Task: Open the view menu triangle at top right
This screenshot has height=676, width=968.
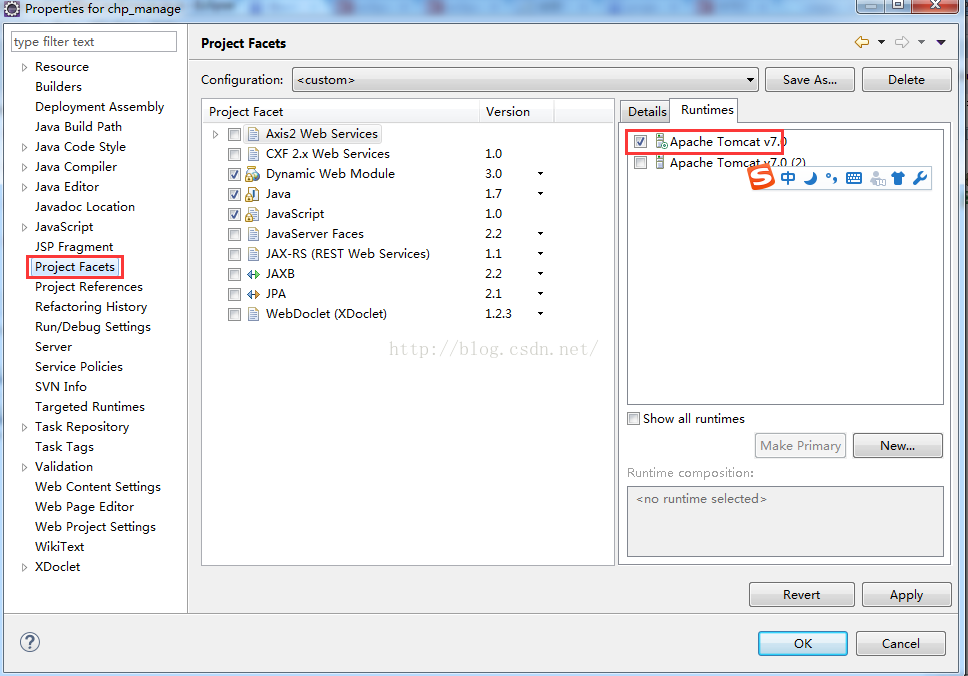Action: click(x=941, y=43)
